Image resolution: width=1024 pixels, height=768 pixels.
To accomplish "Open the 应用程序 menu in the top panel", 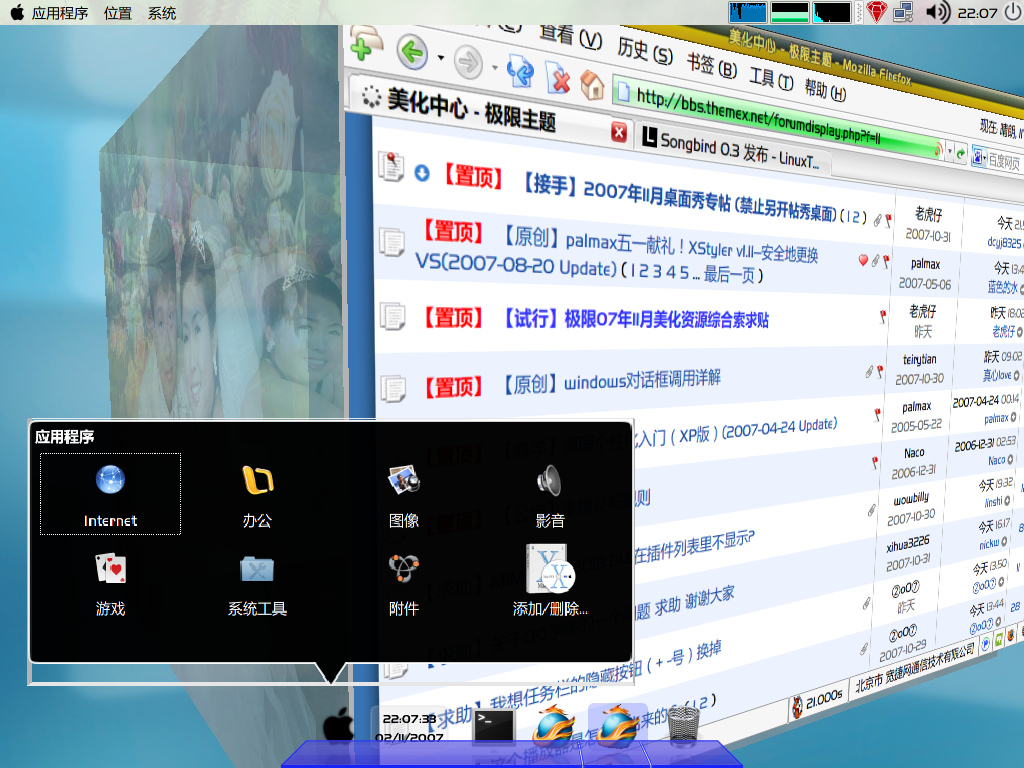I will click(x=60, y=13).
